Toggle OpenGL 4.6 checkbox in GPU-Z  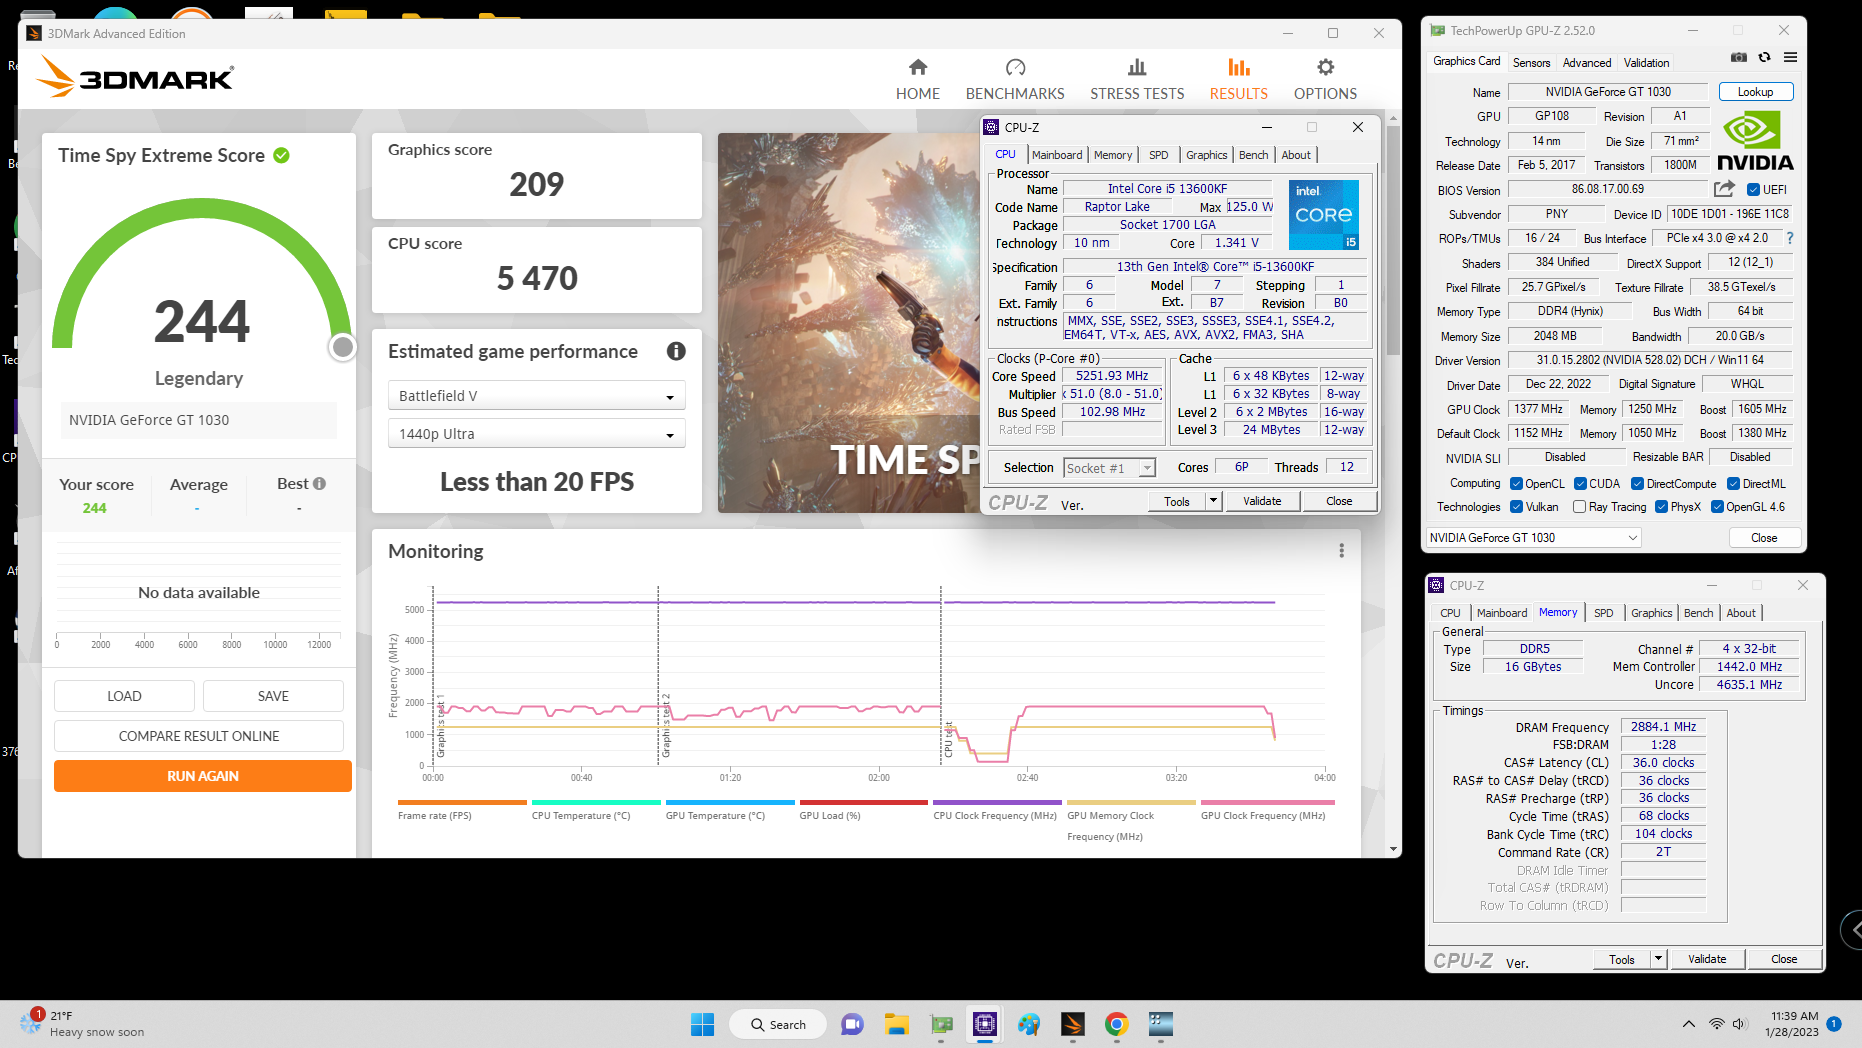pos(1717,507)
